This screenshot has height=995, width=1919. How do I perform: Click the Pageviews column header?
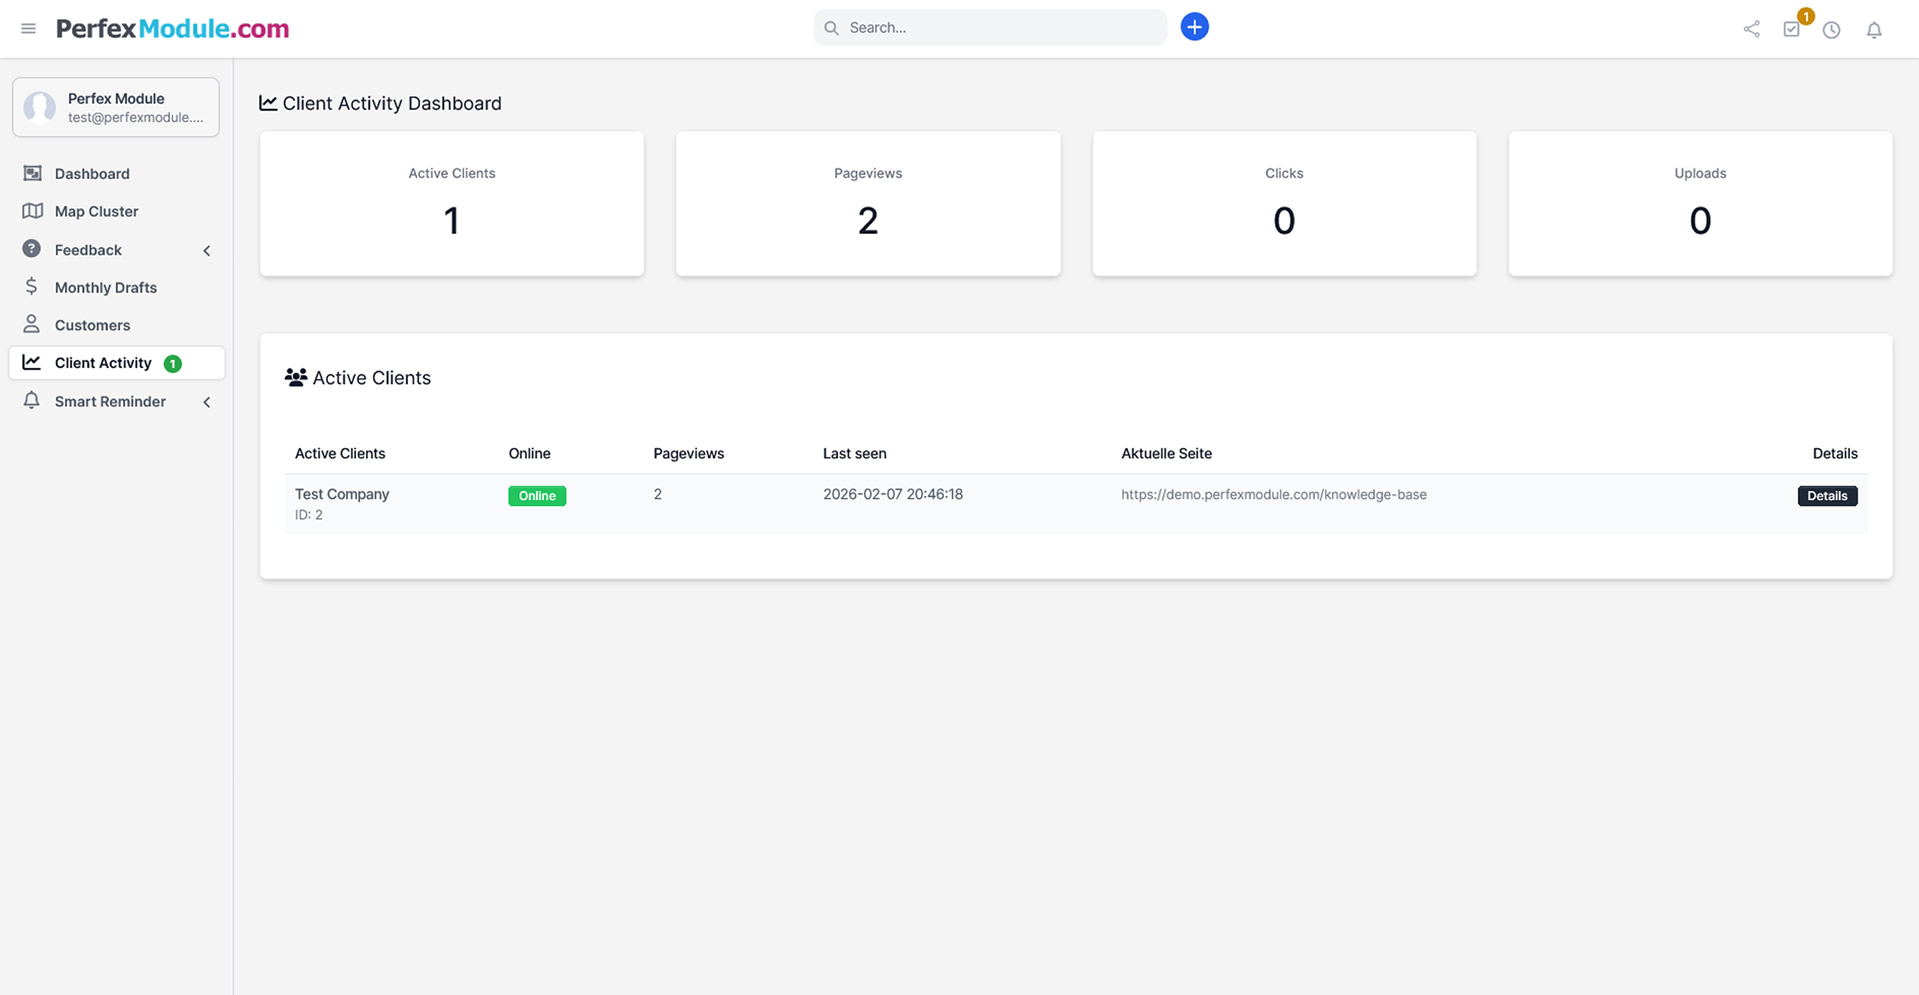coord(688,454)
